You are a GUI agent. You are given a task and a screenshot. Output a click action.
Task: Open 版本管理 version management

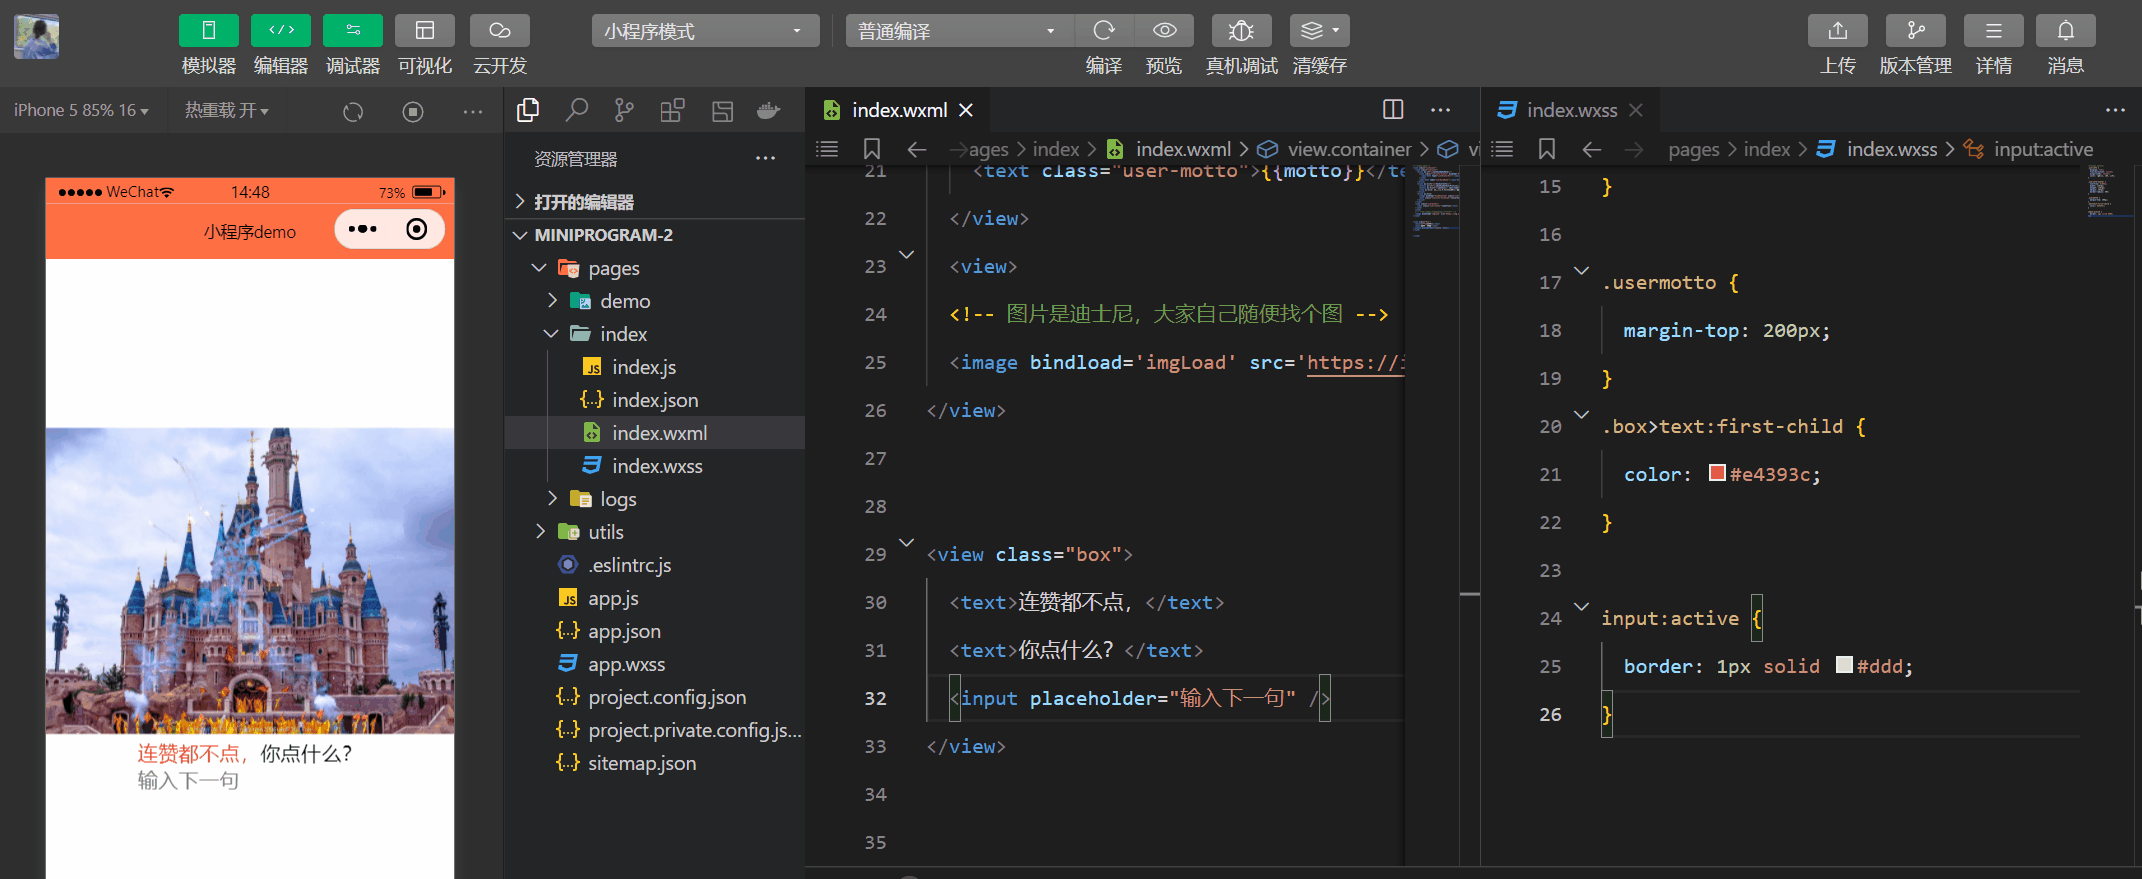tap(1916, 31)
